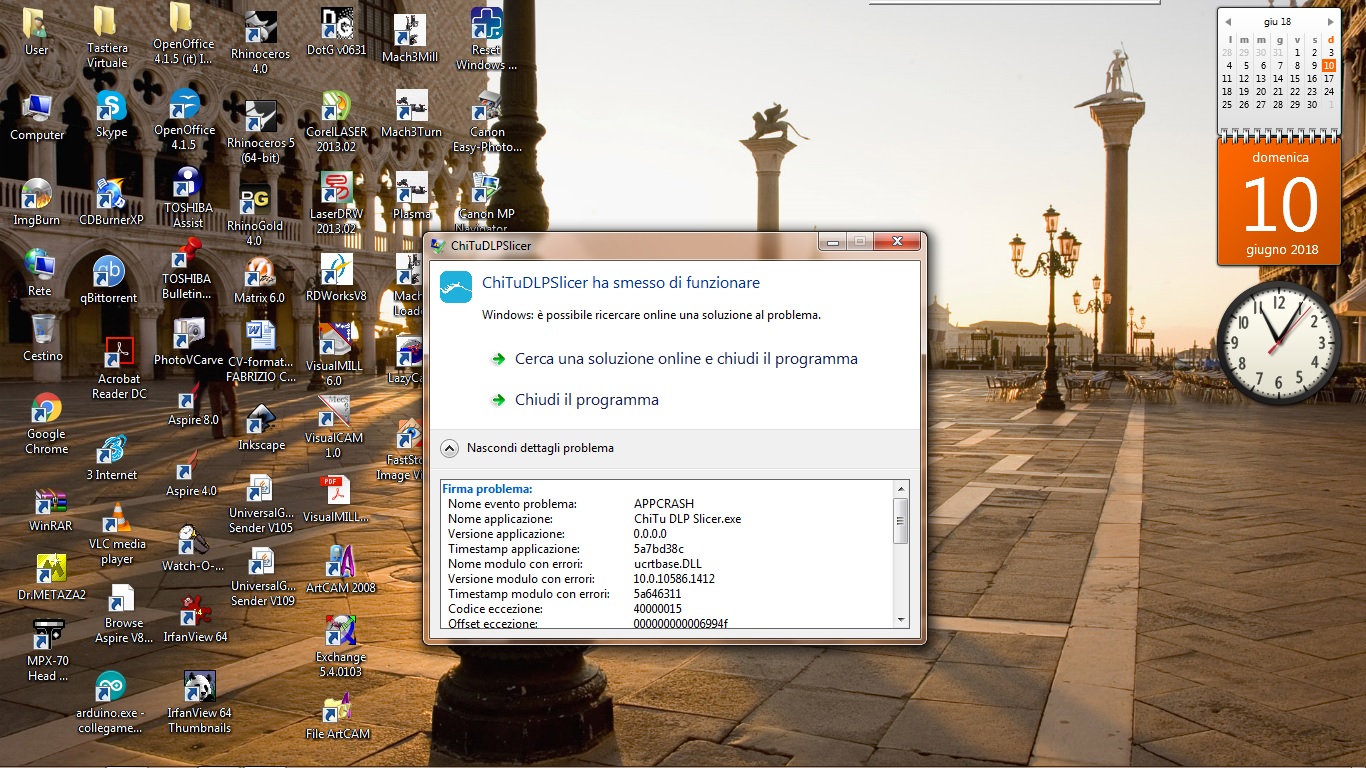Select the Acrobat Reader DC icon
The image size is (1366, 768).
(119, 354)
